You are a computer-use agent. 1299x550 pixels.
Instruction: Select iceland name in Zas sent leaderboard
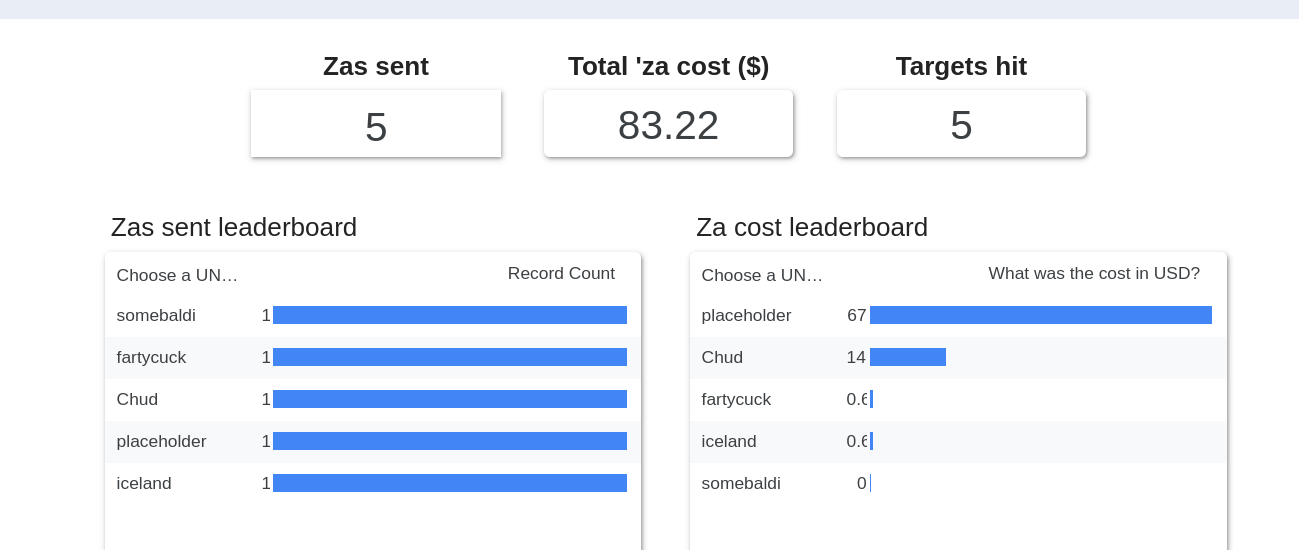(x=144, y=484)
